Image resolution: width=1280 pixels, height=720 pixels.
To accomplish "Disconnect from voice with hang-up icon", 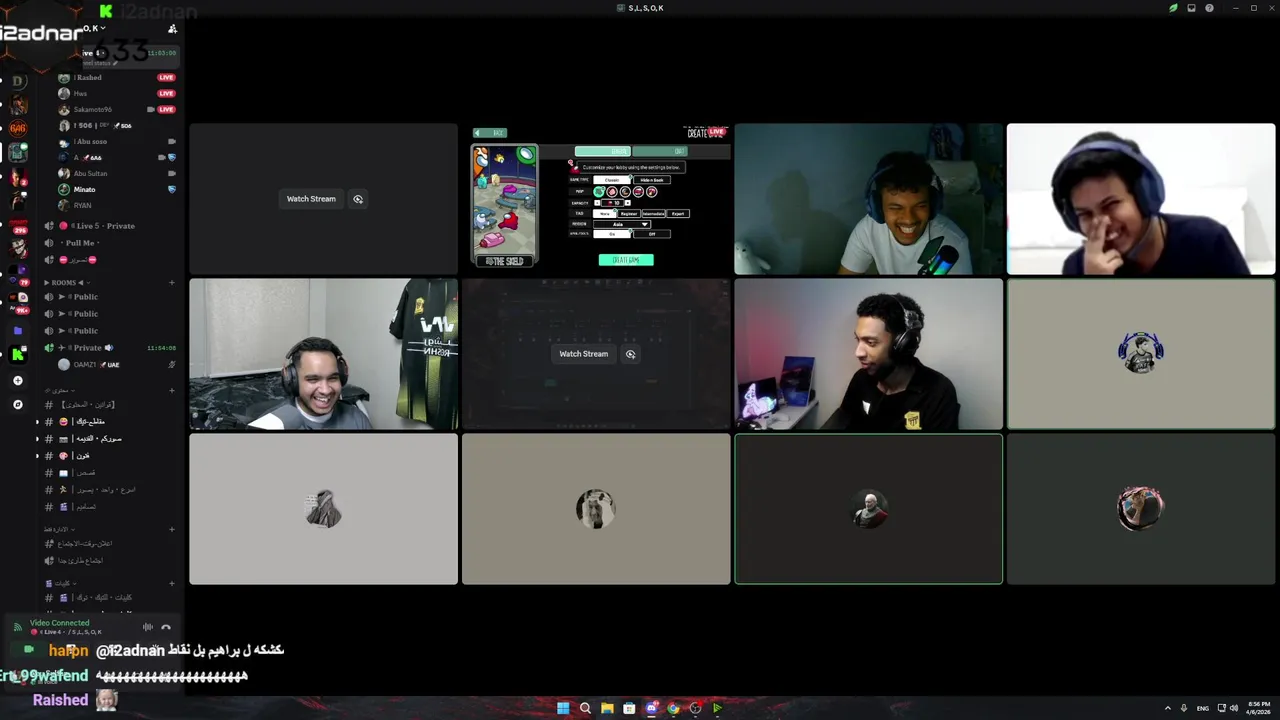I will coord(166,627).
